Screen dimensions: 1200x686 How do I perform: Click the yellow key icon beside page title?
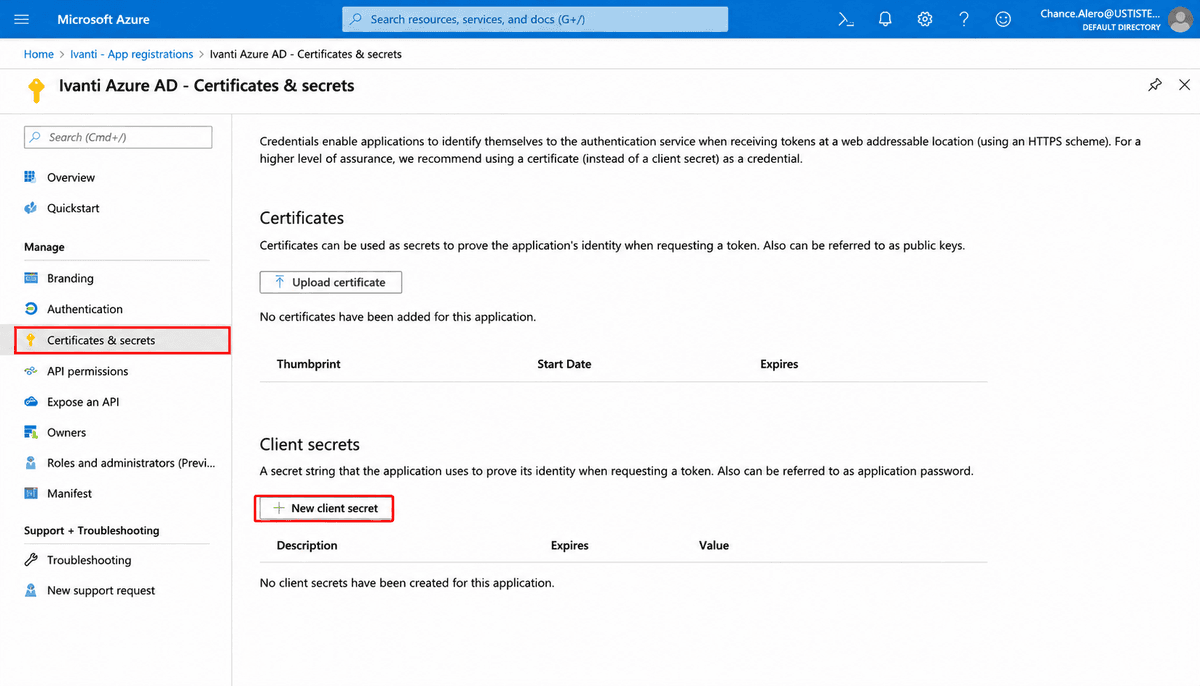[36, 91]
